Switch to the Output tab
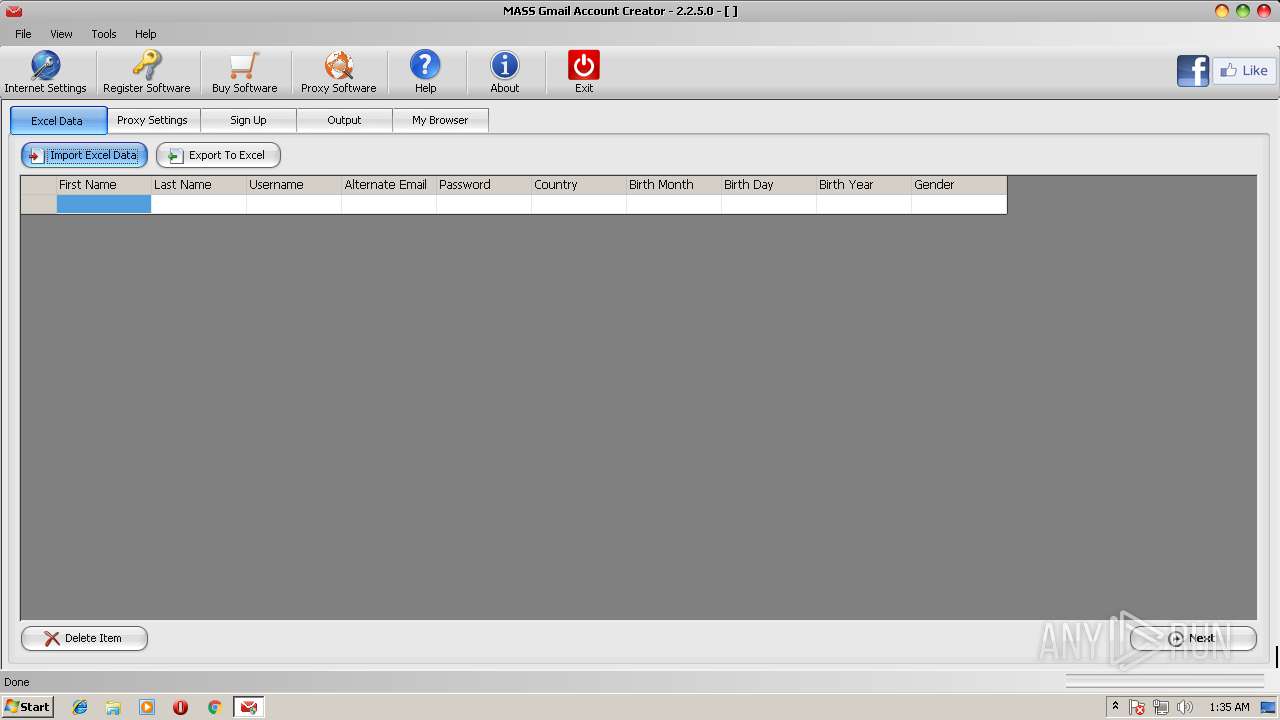1280x720 pixels. [344, 120]
